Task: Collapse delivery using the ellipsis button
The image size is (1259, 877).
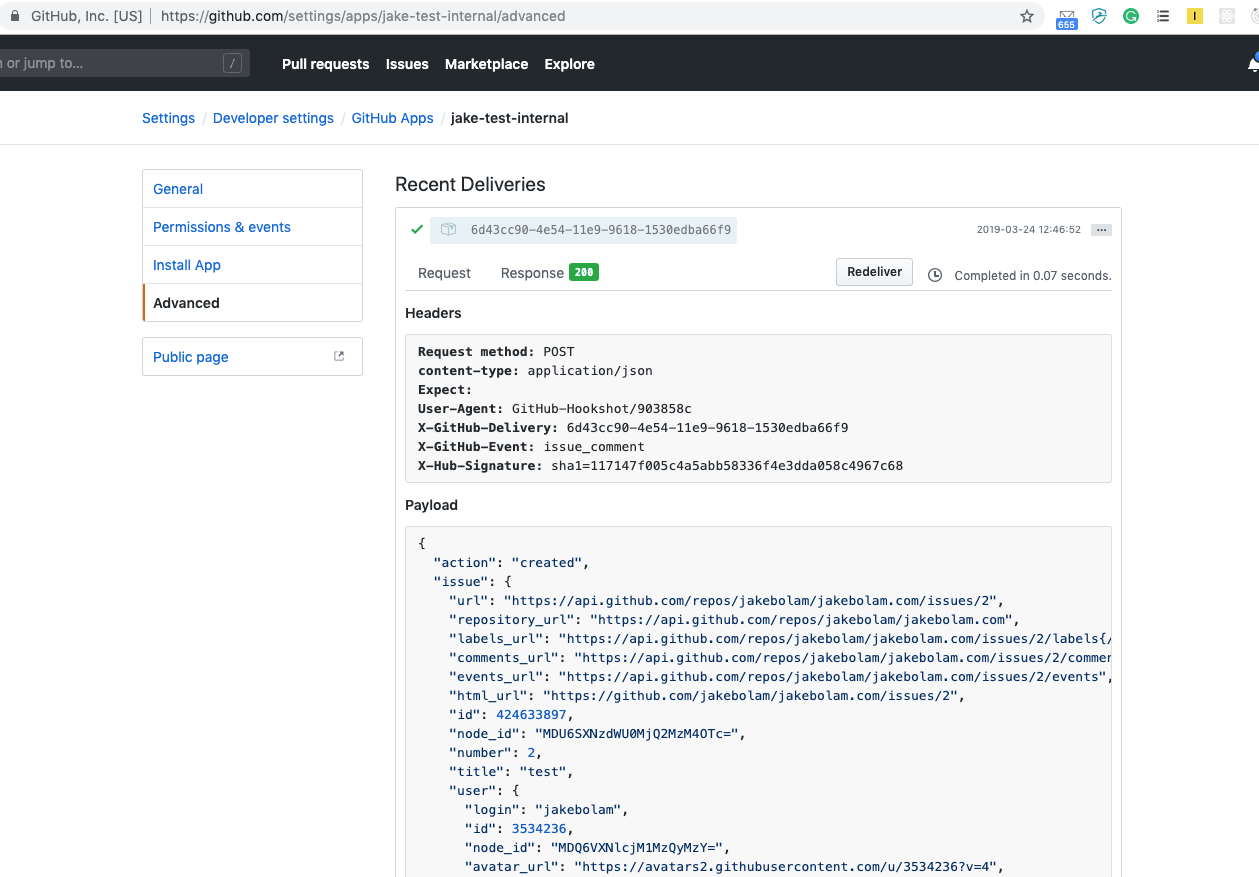Action: (1101, 230)
